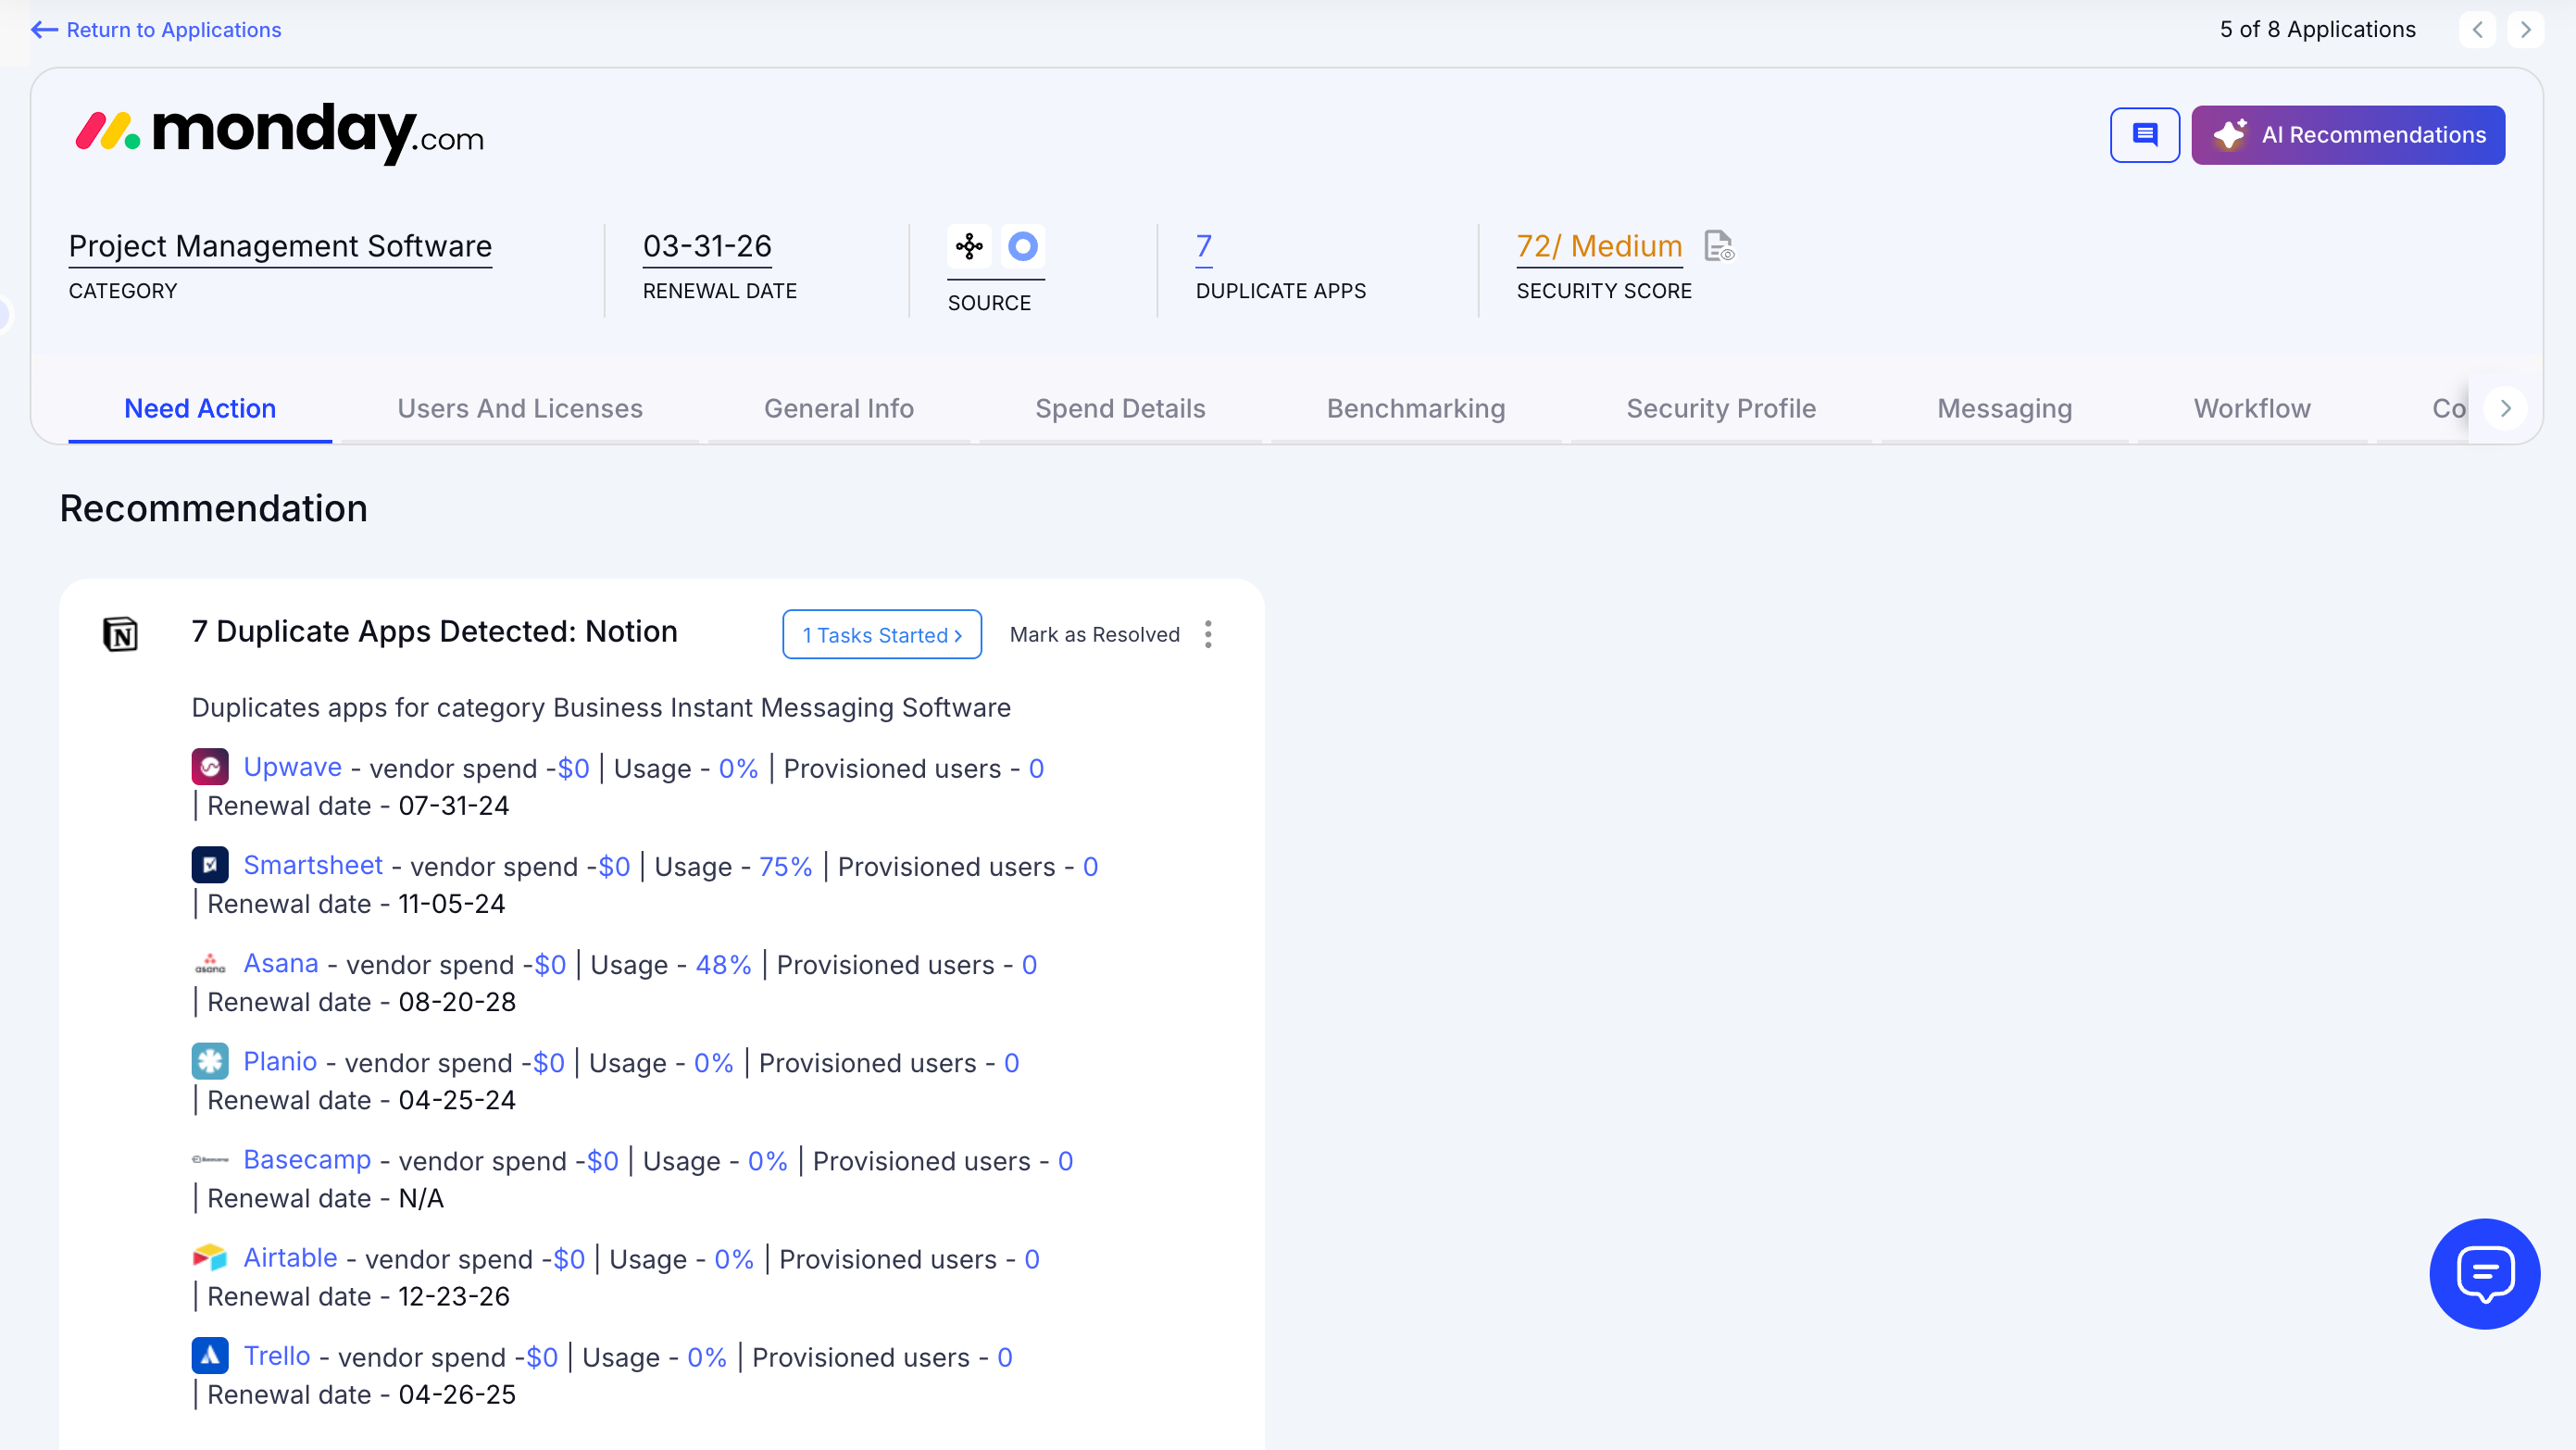2576x1450 pixels.
Task: Click the Trello app icon
Action: pyautogui.click(x=209, y=1355)
